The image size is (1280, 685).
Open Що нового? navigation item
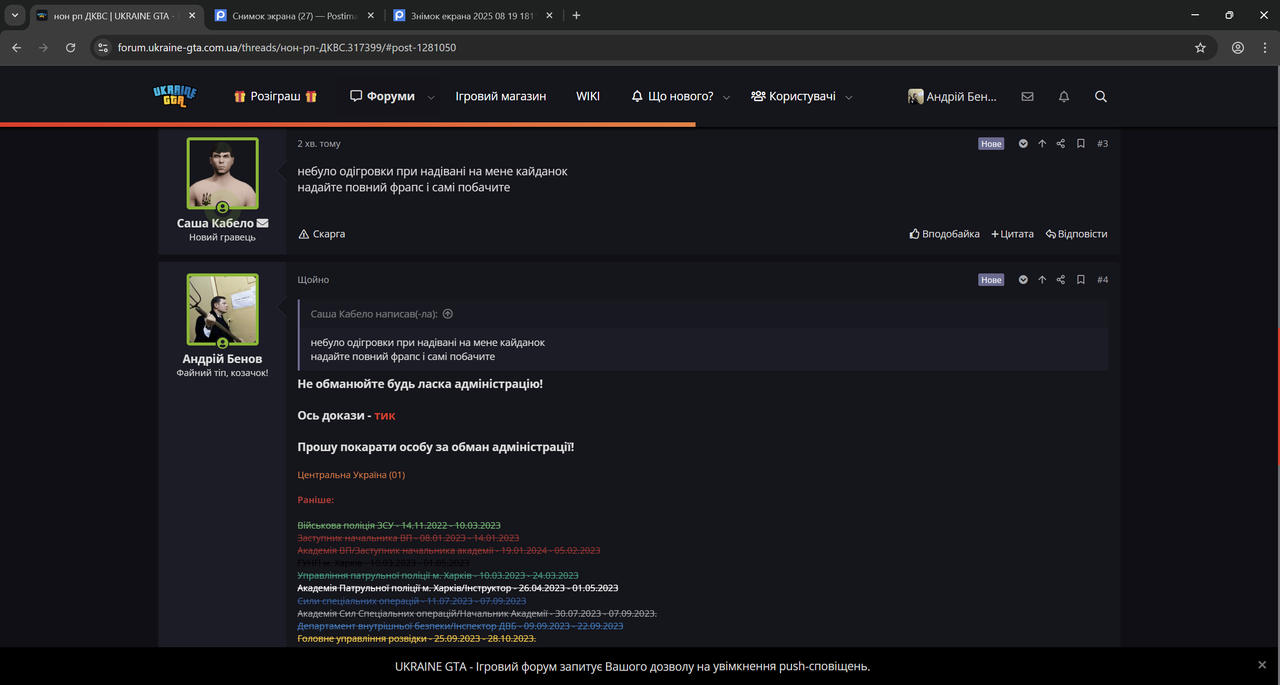click(x=673, y=96)
